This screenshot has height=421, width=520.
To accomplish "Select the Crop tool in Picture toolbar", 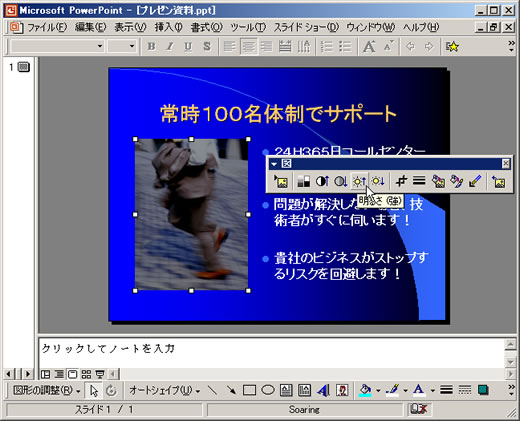I will coord(401,182).
